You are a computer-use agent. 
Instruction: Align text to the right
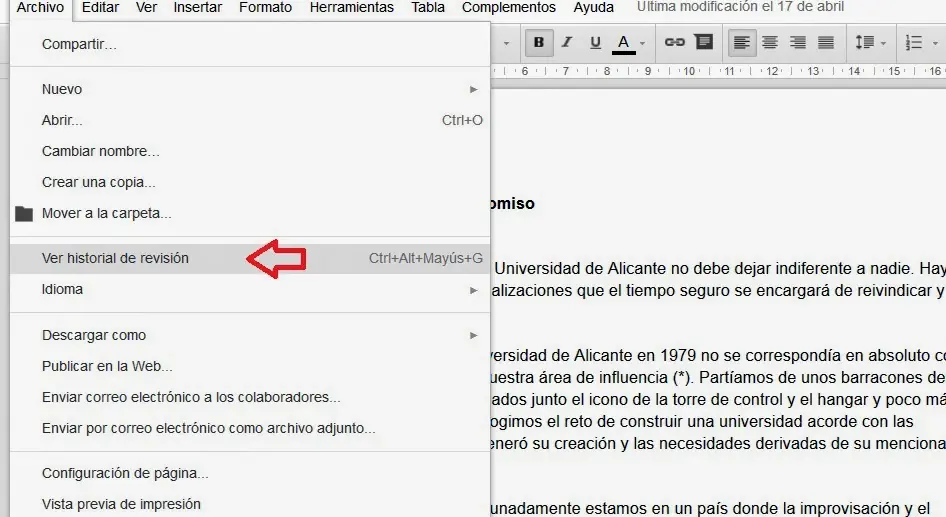pyautogui.click(x=798, y=42)
